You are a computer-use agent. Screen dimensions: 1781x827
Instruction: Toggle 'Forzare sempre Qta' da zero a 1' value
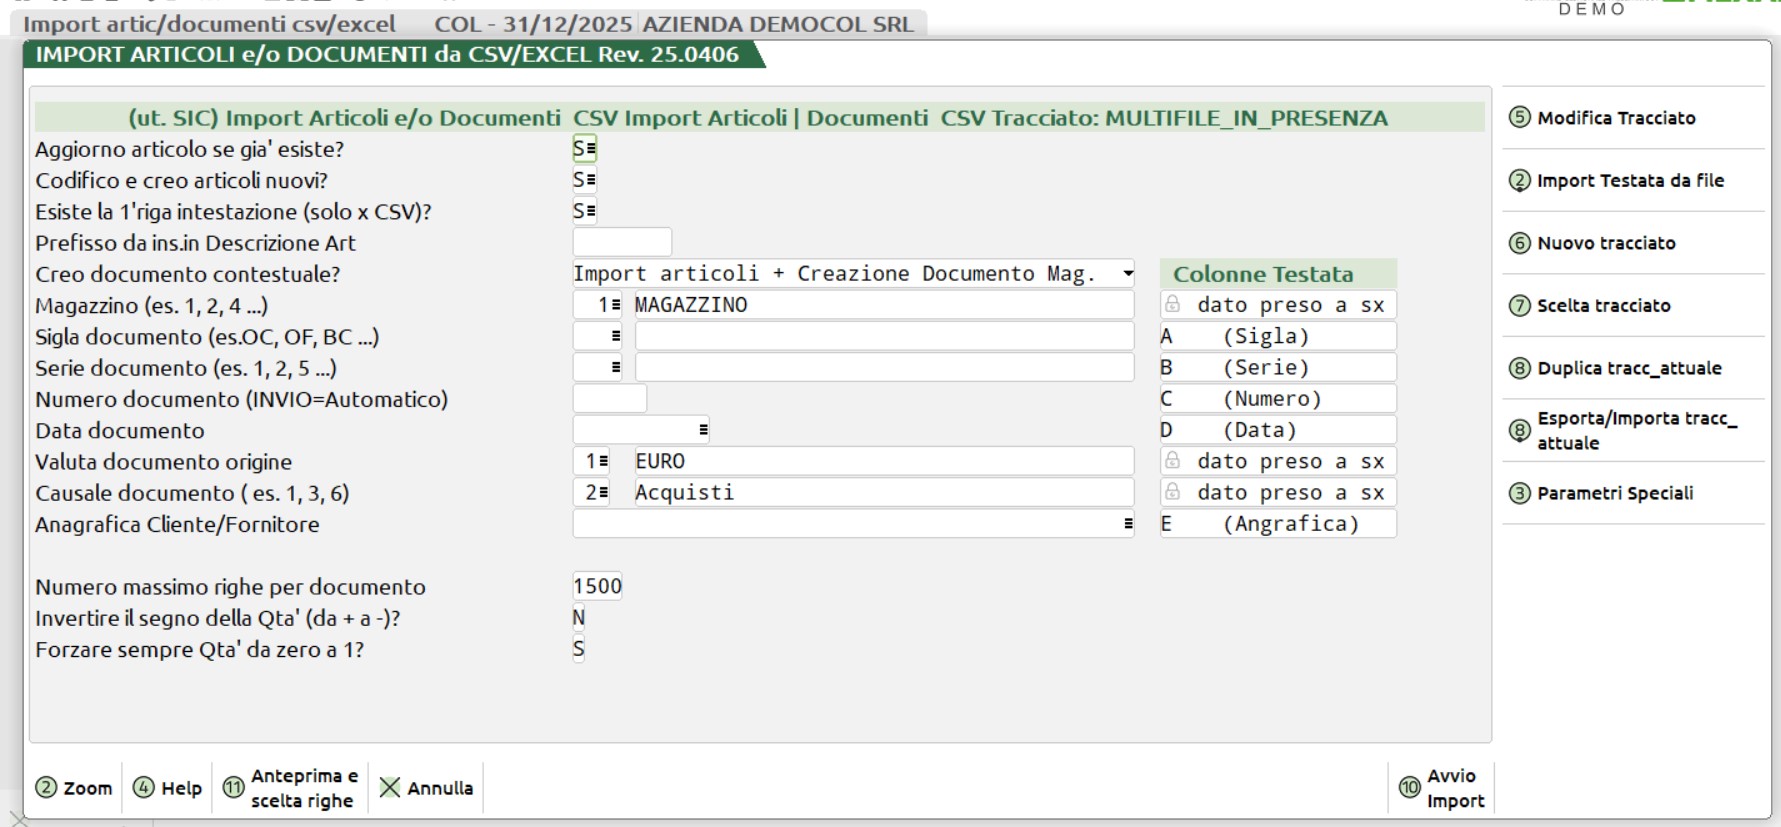578,650
